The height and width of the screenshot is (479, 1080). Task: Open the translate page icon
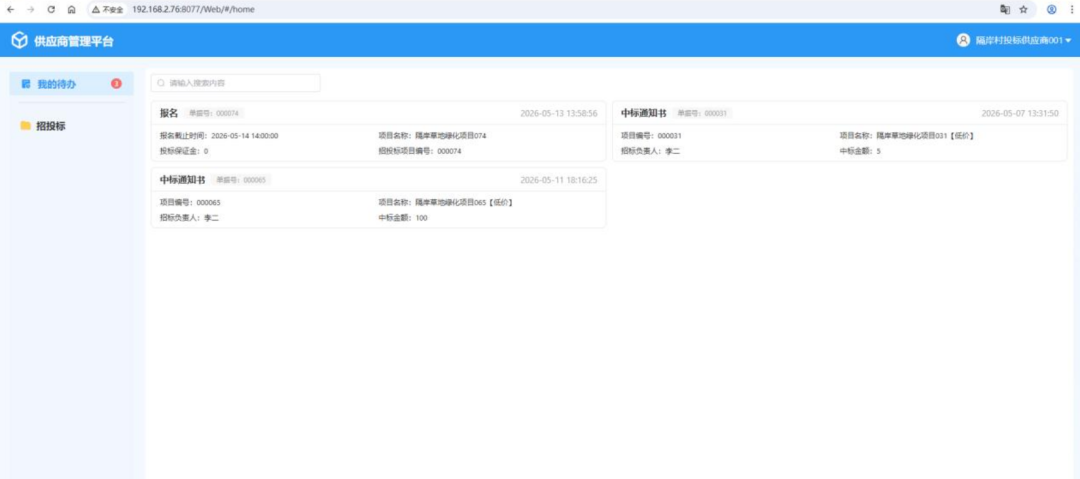1005,10
